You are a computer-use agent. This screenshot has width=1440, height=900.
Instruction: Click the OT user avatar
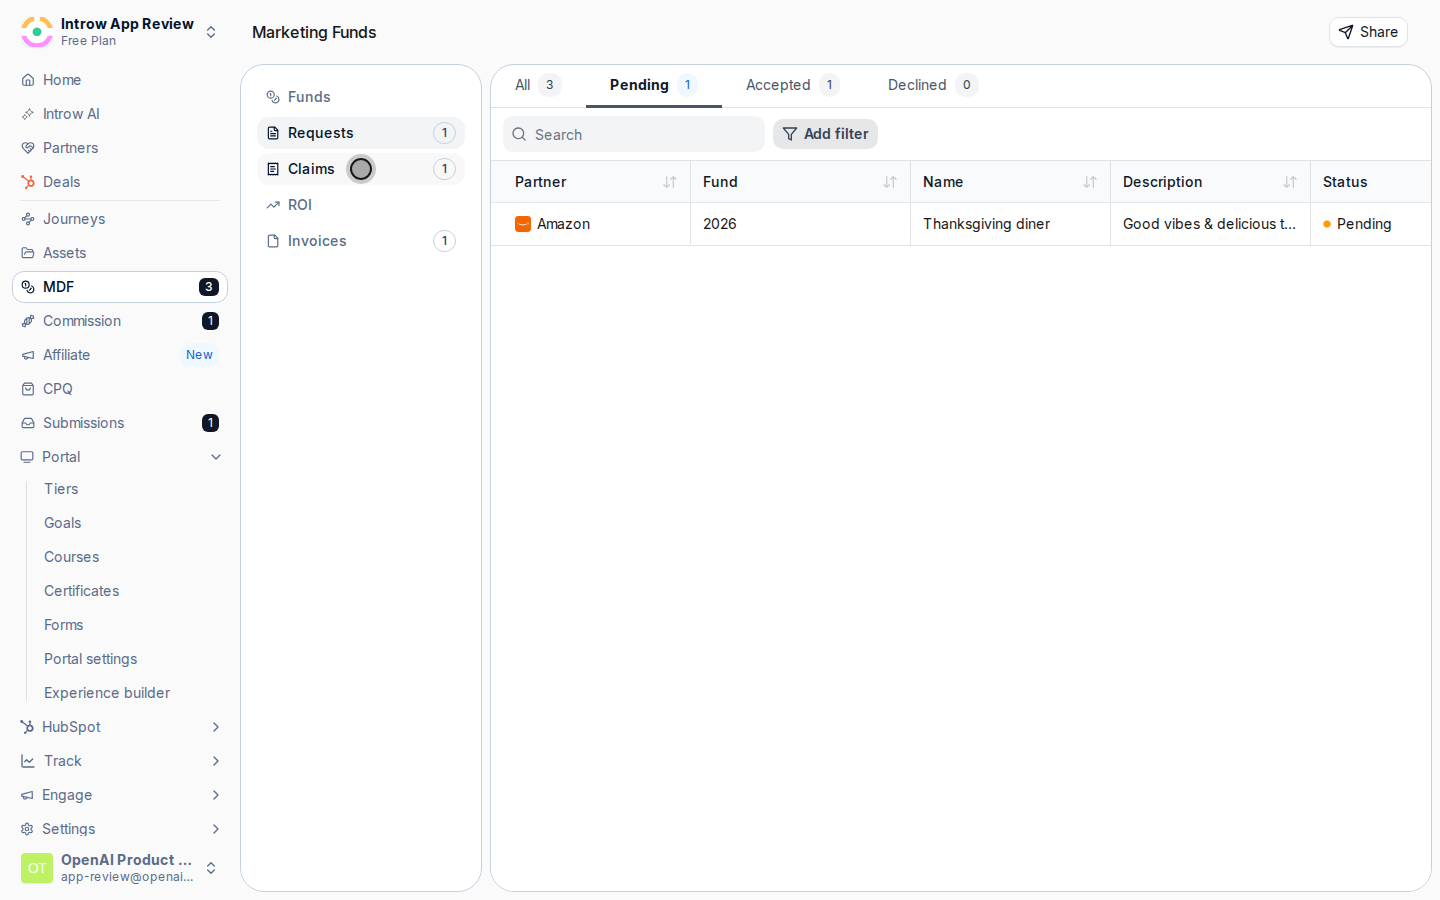click(x=37, y=868)
